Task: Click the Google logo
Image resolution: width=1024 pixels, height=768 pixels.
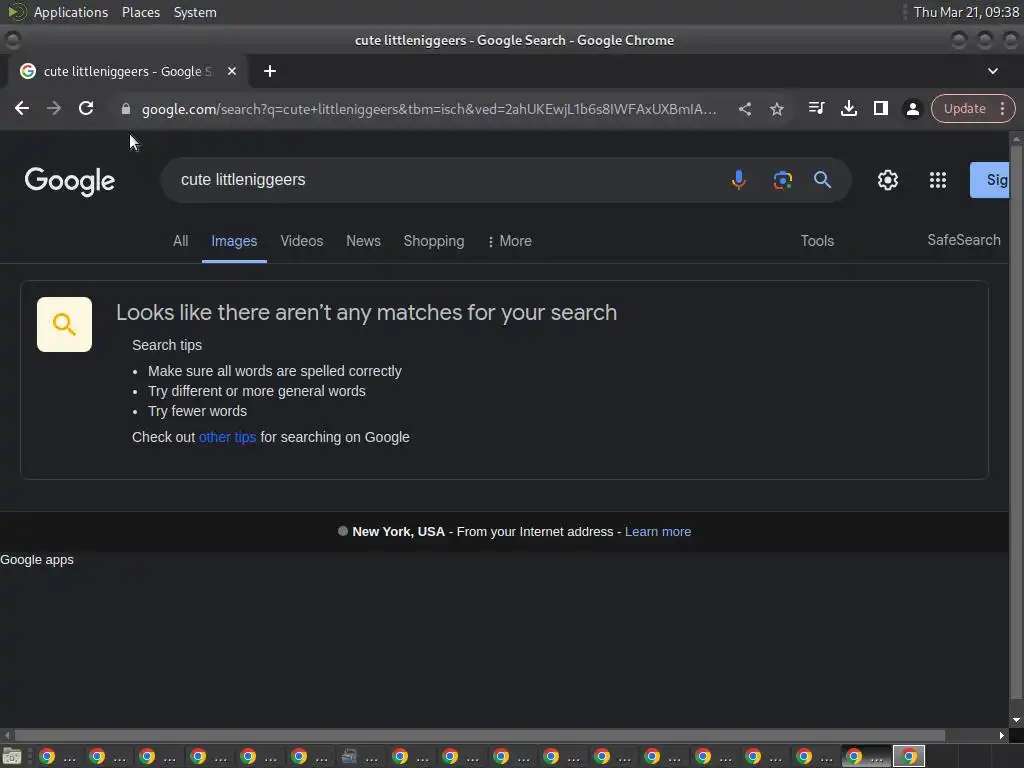Action: [x=70, y=181]
